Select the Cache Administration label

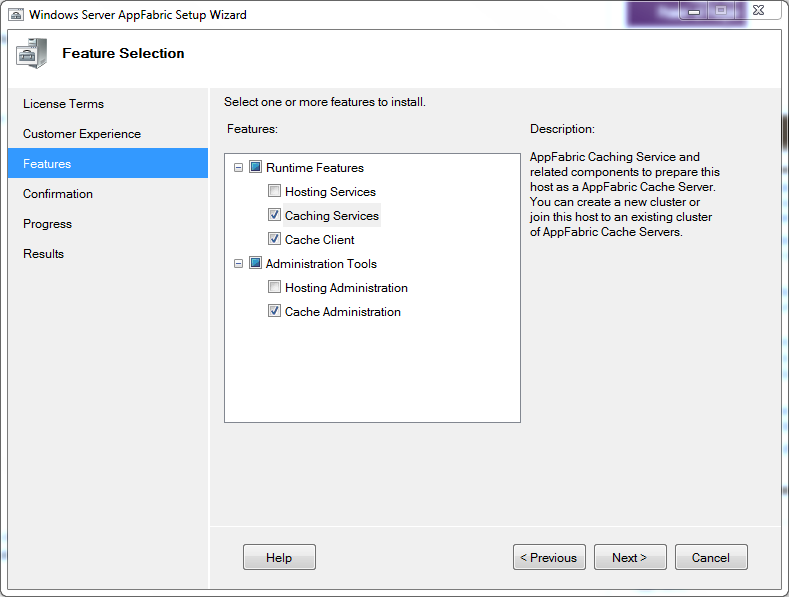click(x=343, y=312)
